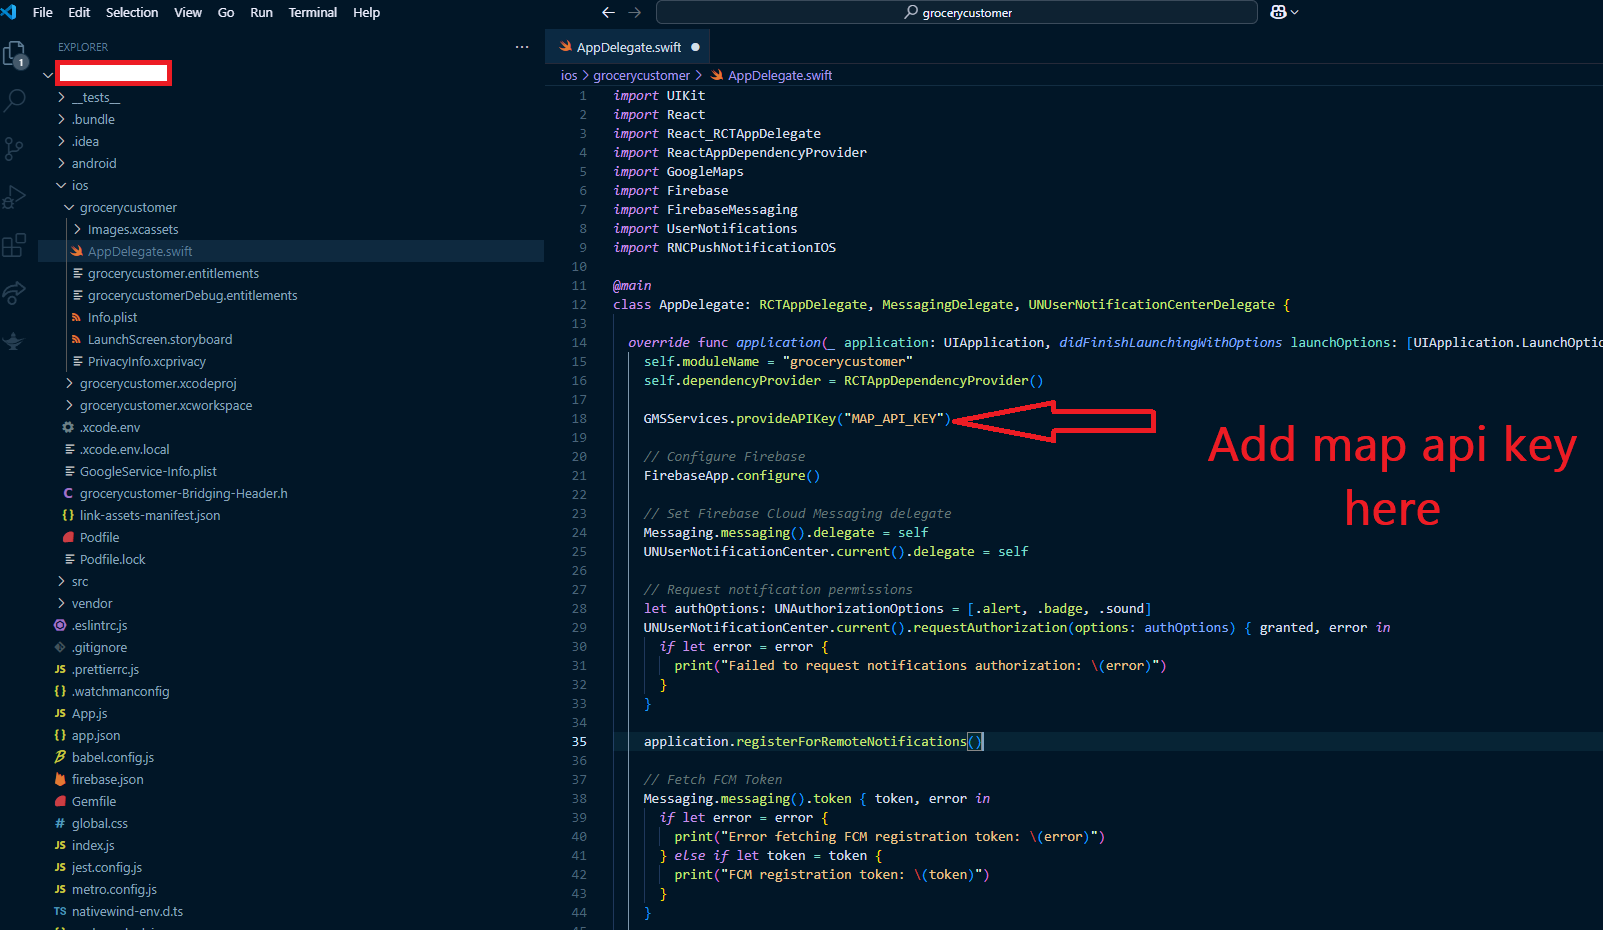Expand the src folder
1603x930 pixels.
(x=61, y=581)
